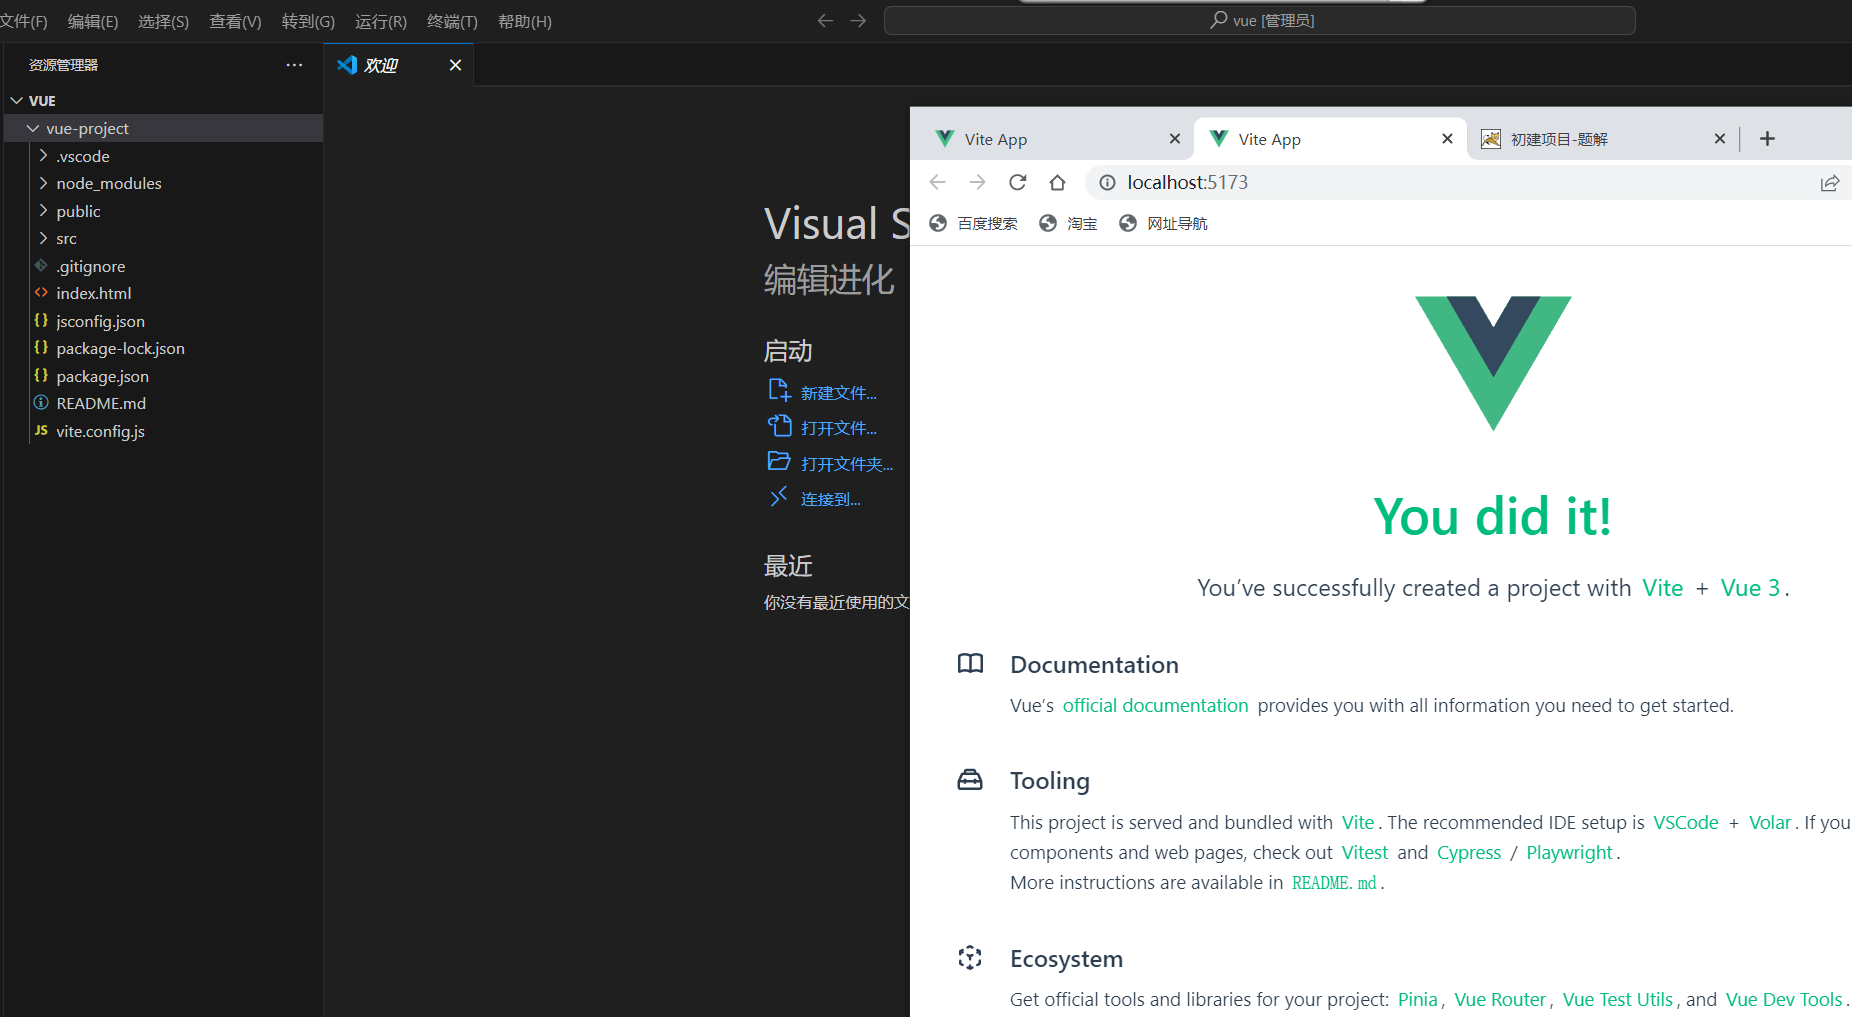
Task: Click the Vue logo image
Action: (1493, 363)
